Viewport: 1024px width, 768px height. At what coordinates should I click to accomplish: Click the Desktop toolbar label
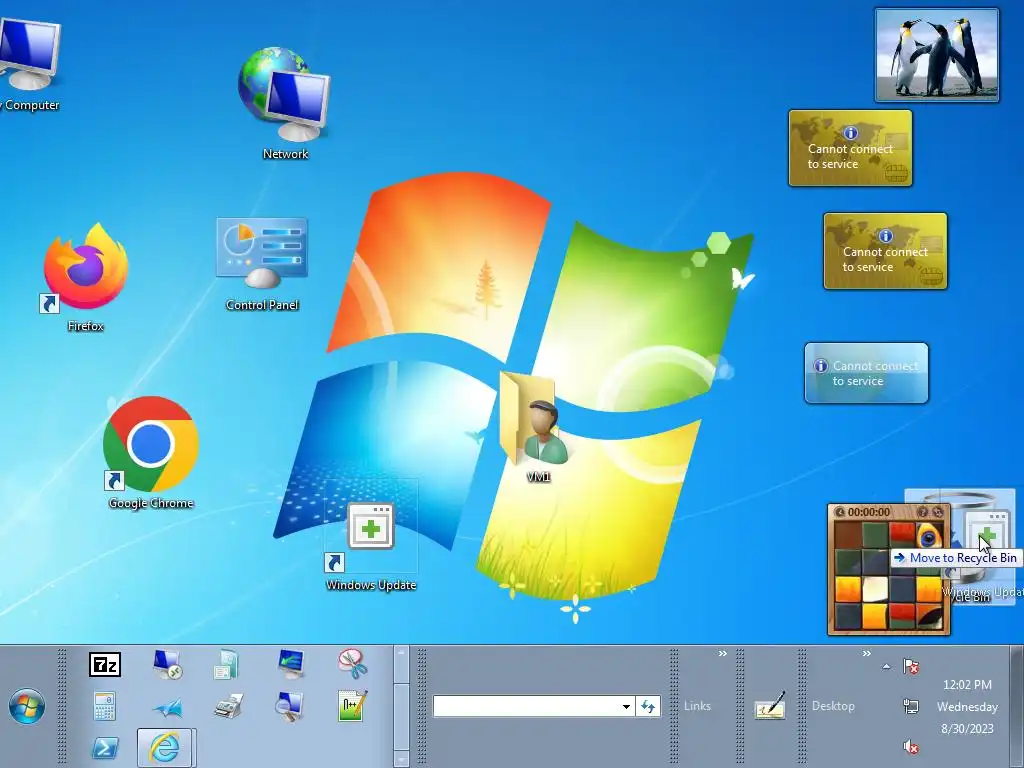[833, 706]
